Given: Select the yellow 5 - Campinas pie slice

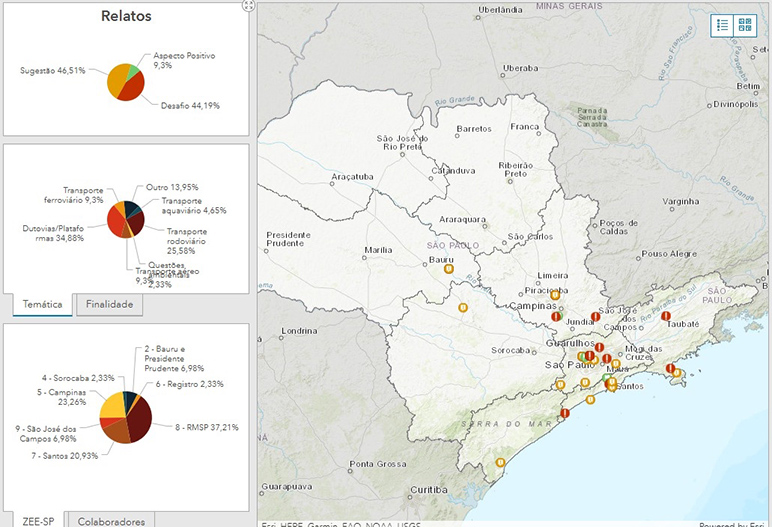Looking at the screenshot, I should (x=111, y=405).
